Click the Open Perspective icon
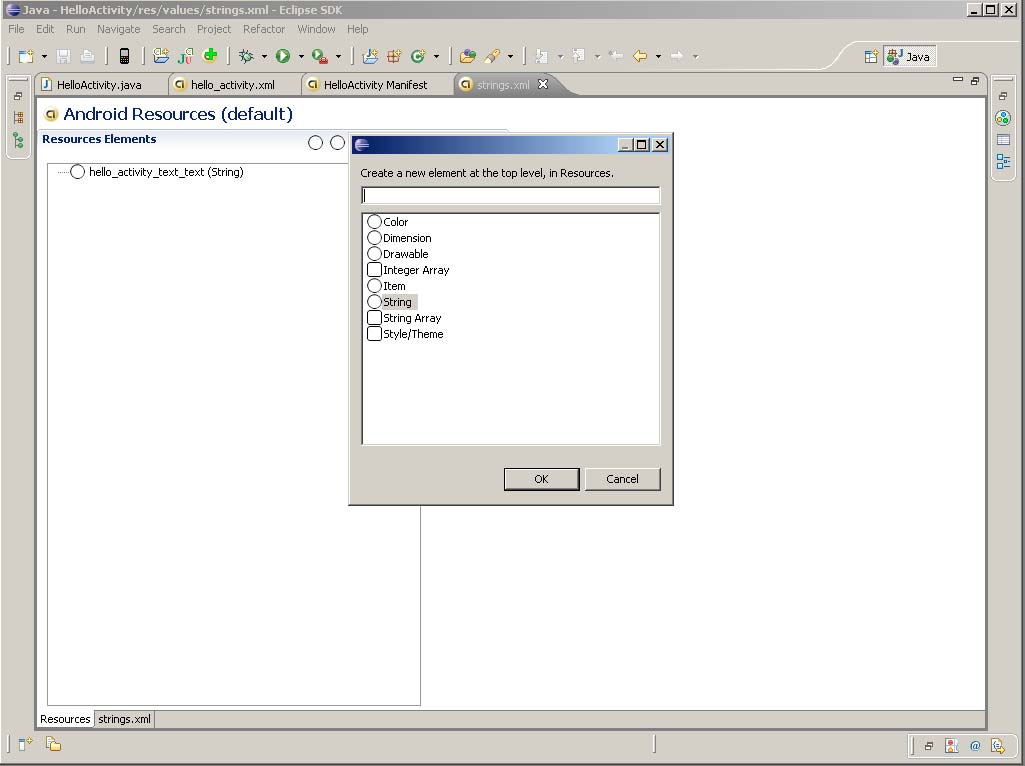Viewport: 1025px width, 766px height. pyautogui.click(x=871, y=57)
